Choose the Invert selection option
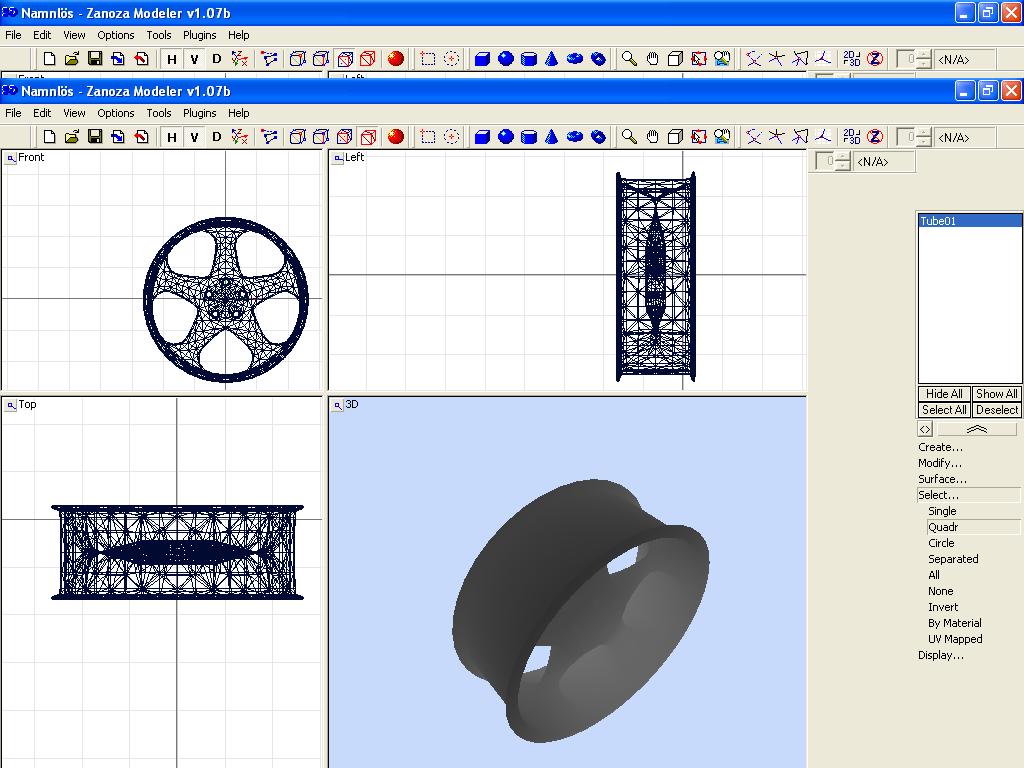 [x=943, y=607]
